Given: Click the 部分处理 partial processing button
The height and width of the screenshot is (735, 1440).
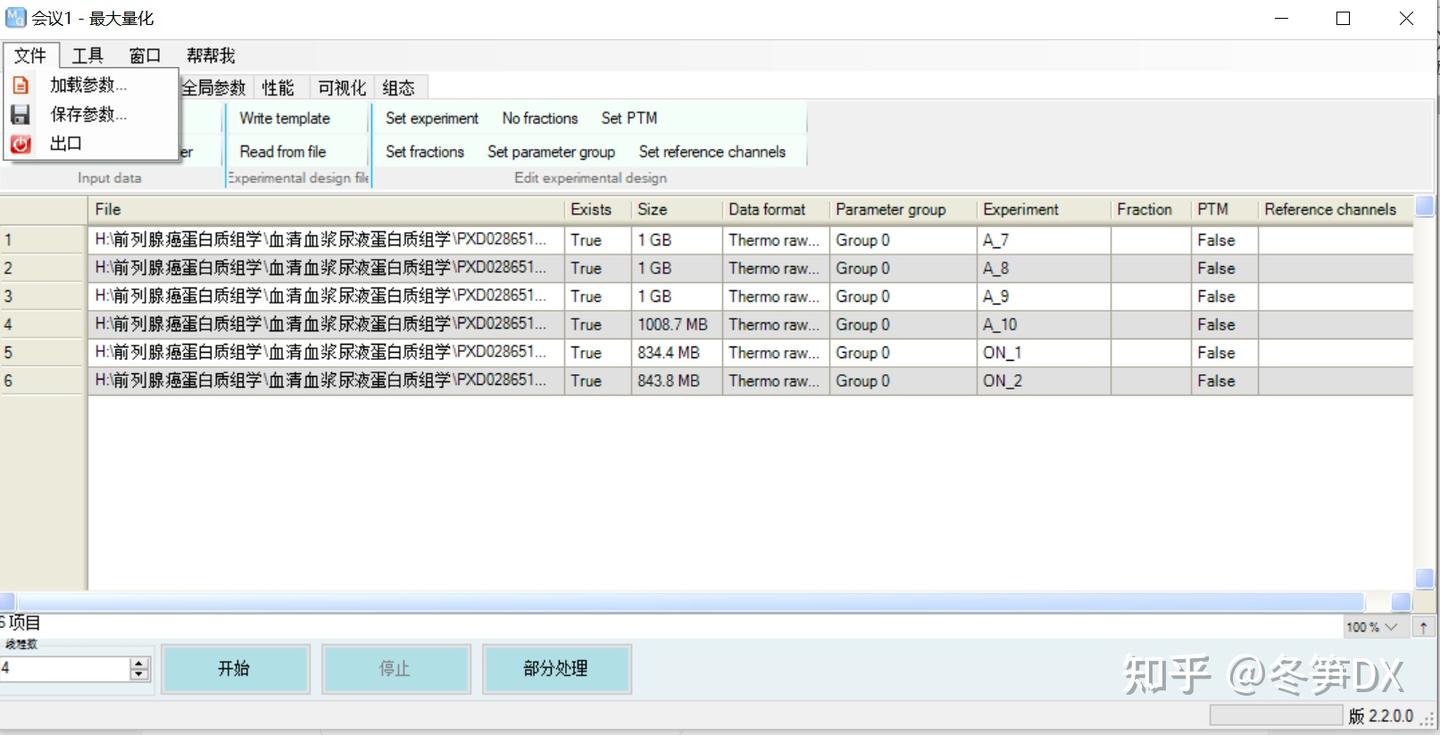Looking at the screenshot, I should click(x=557, y=668).
